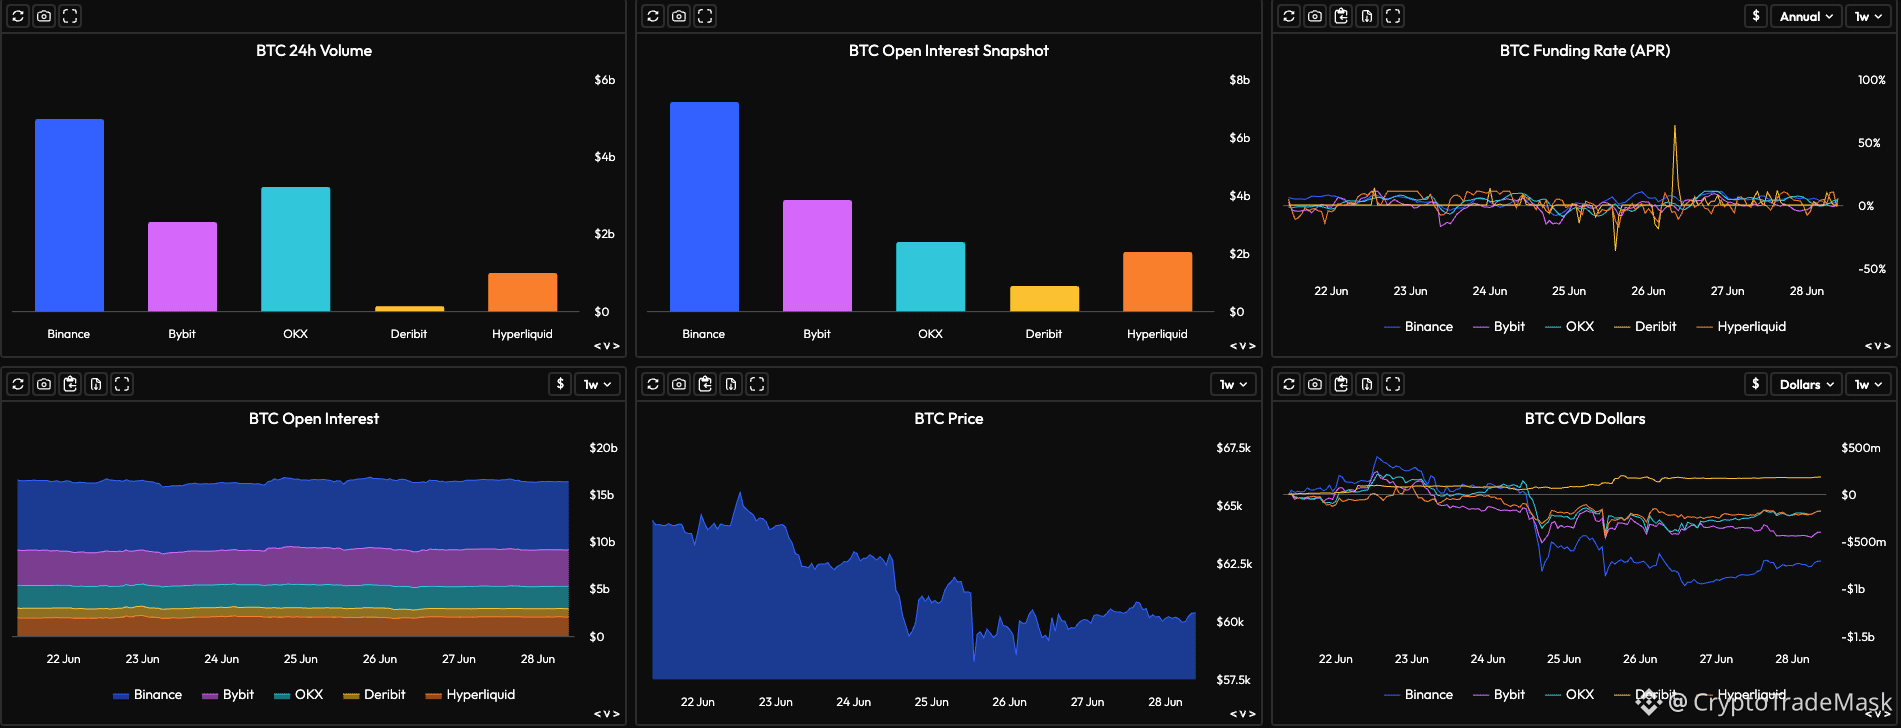Toggle Bybit in the Funding Rate legend

click(x=1499, y=327)
